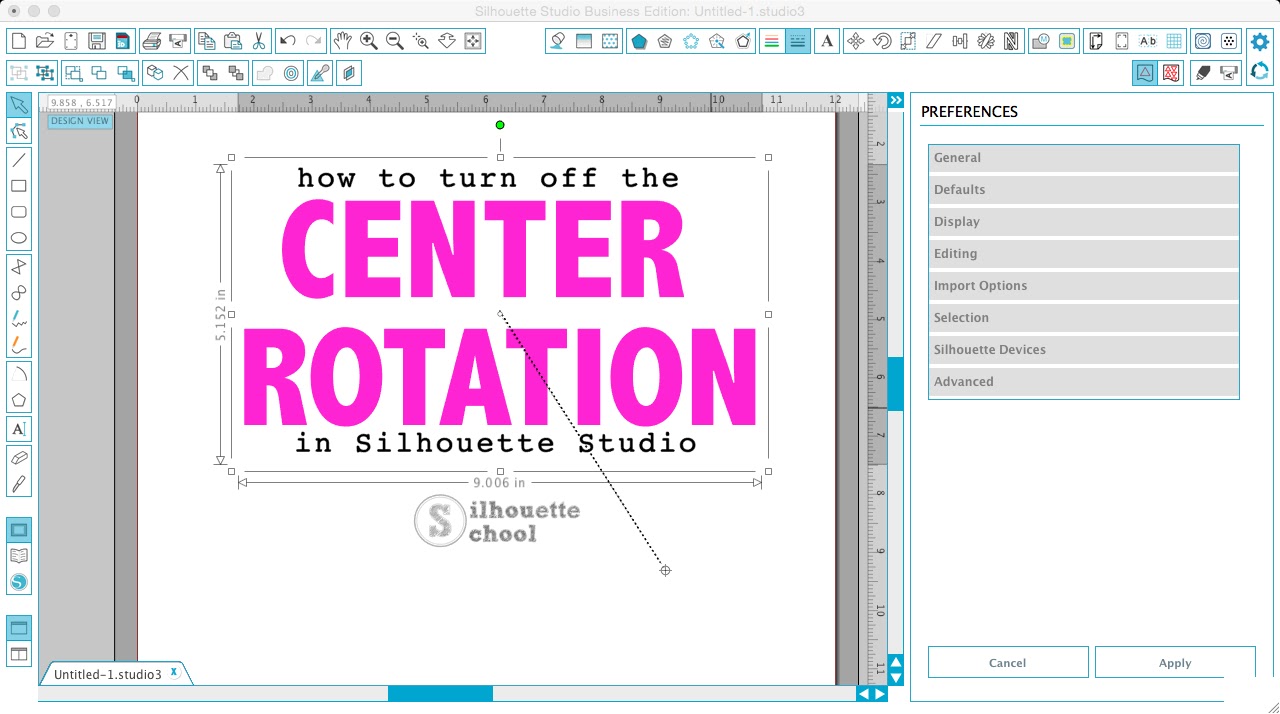Select the Draw Ellipse tool
Viewport: 1280px width, 714px height.
(x=18, y=237)
